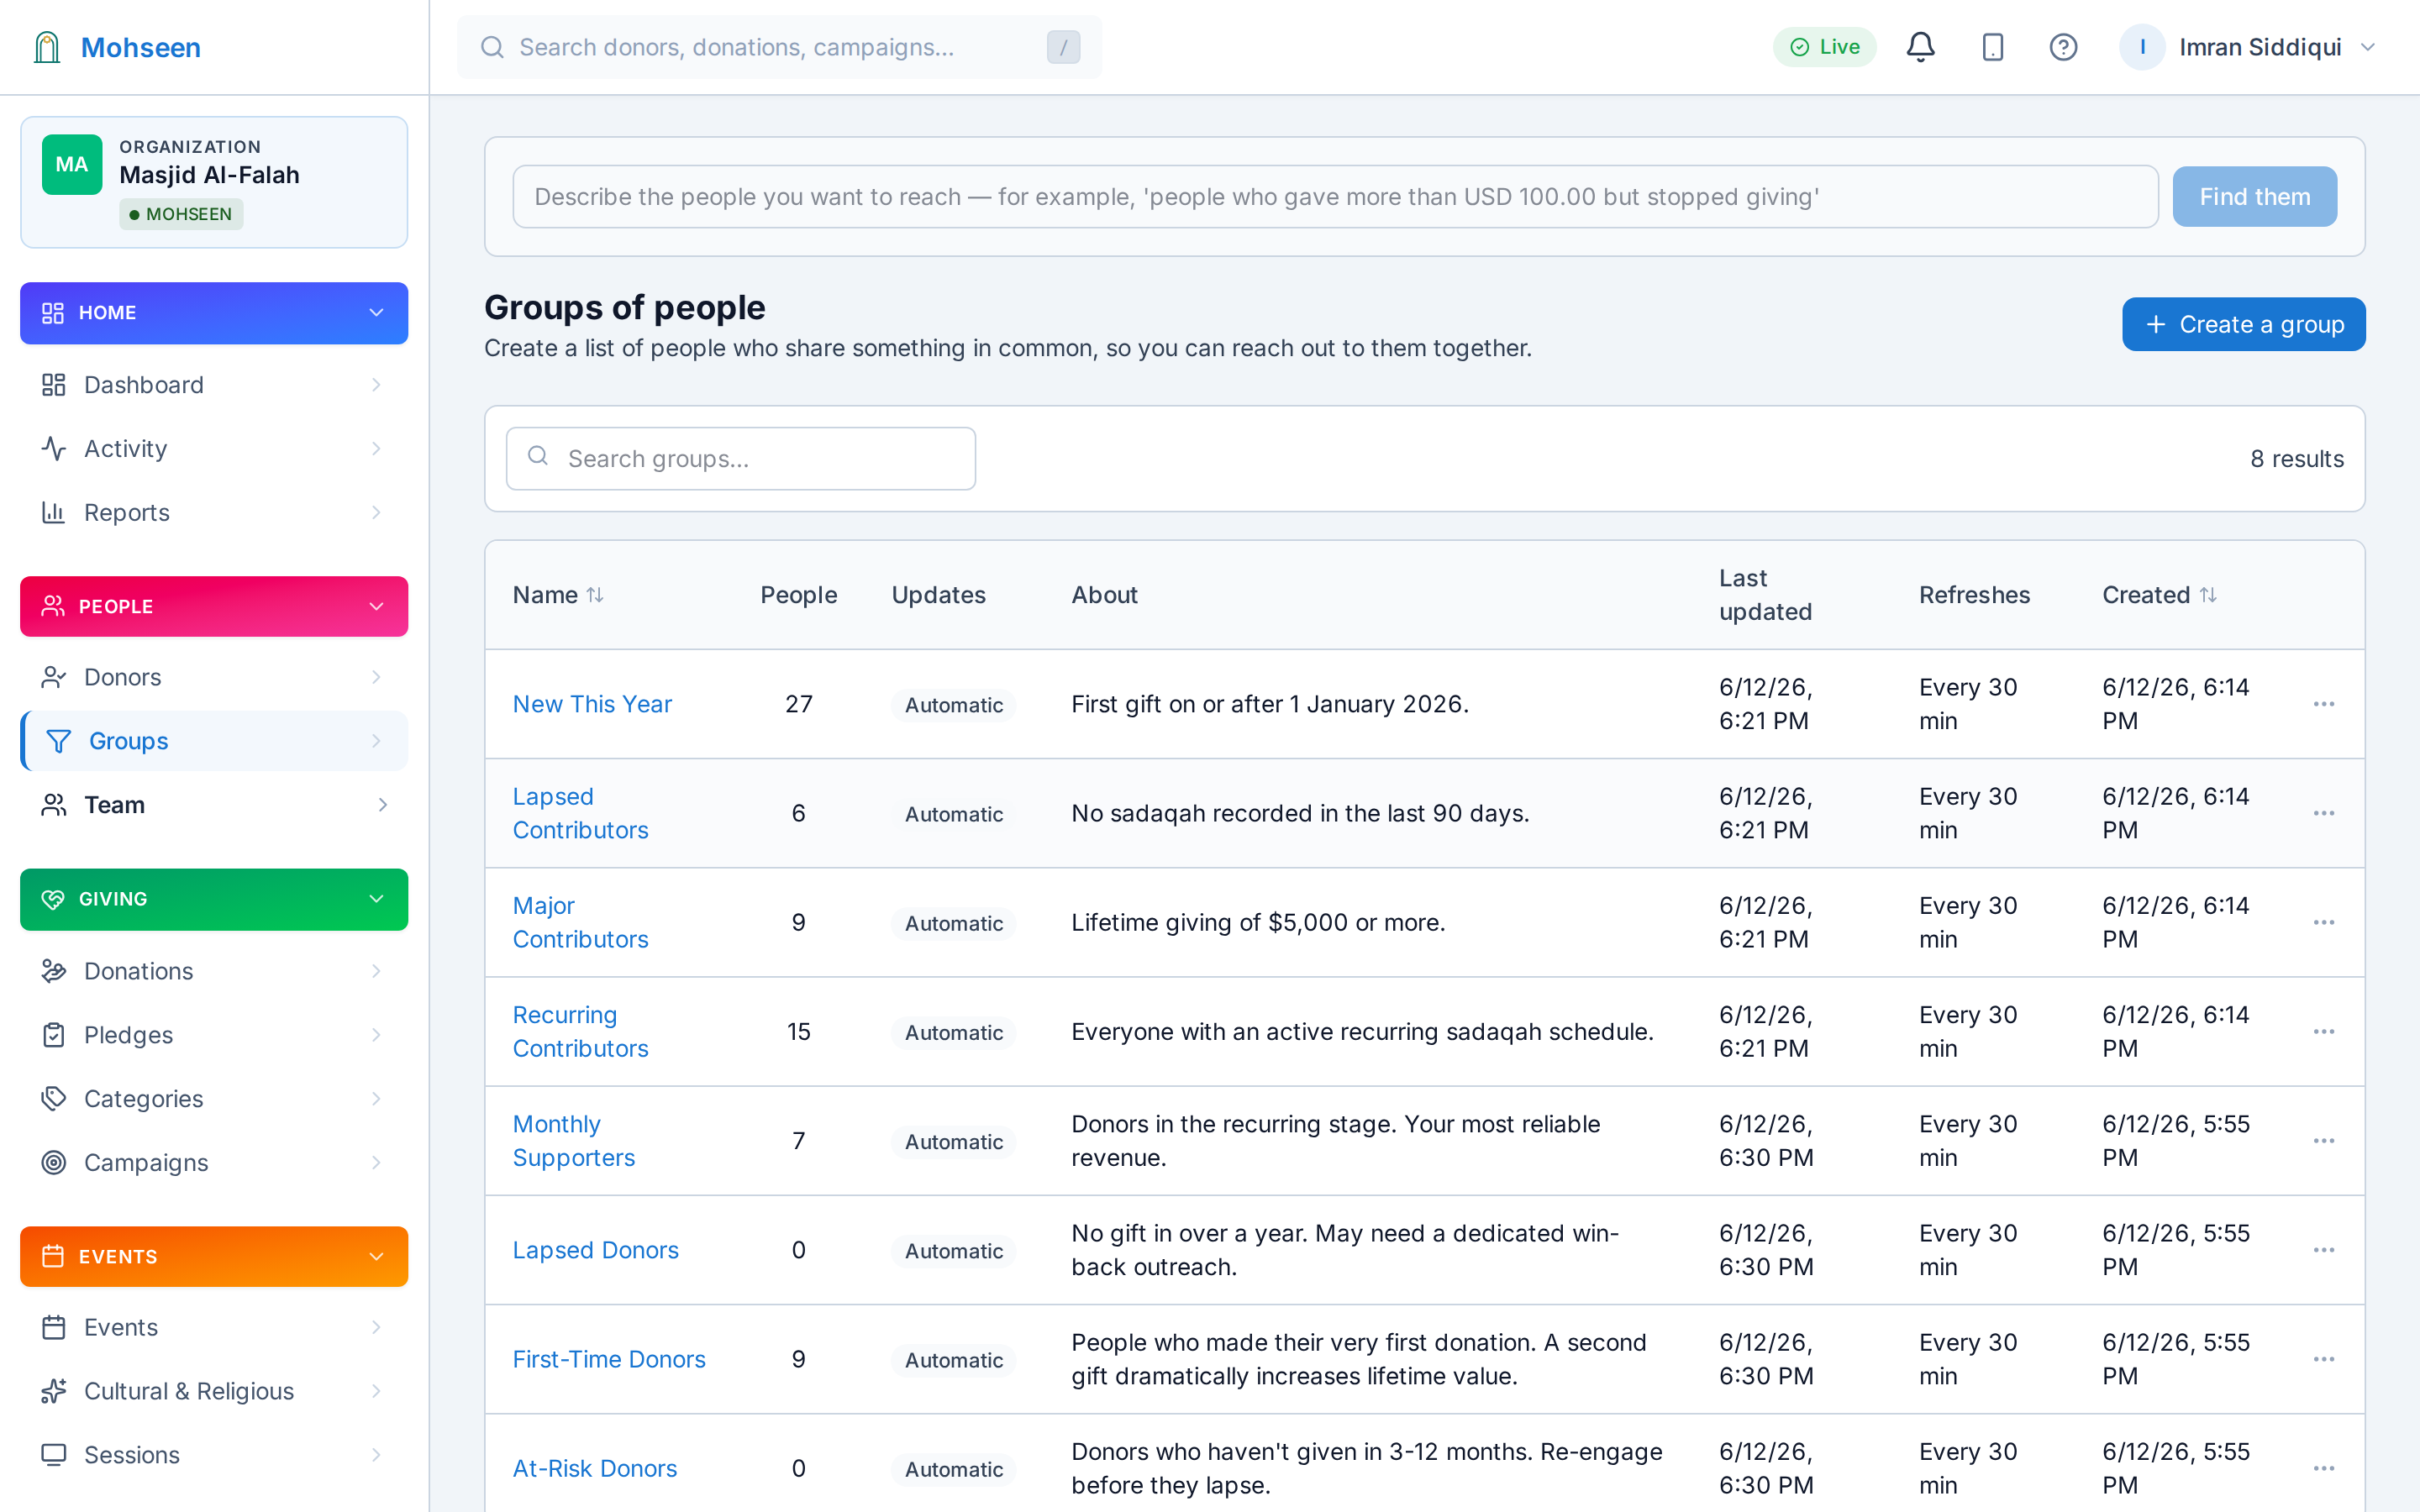The image size is (2420, 1512).
Task: Click the Groups funnel icon
Action: tap(58, 741)
